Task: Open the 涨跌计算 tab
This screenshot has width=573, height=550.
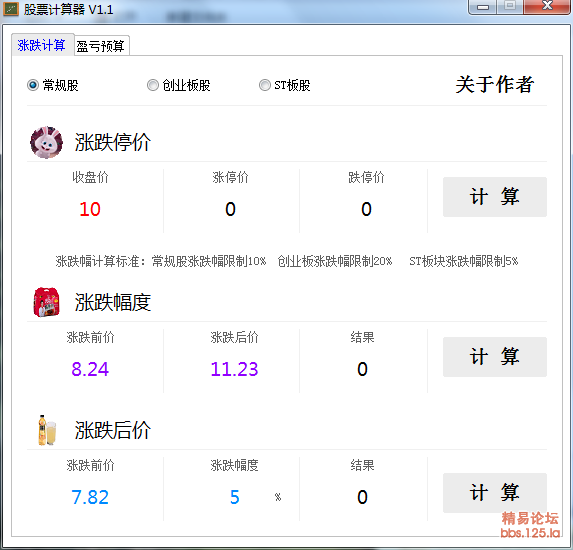Action: [x=42, y=45]
